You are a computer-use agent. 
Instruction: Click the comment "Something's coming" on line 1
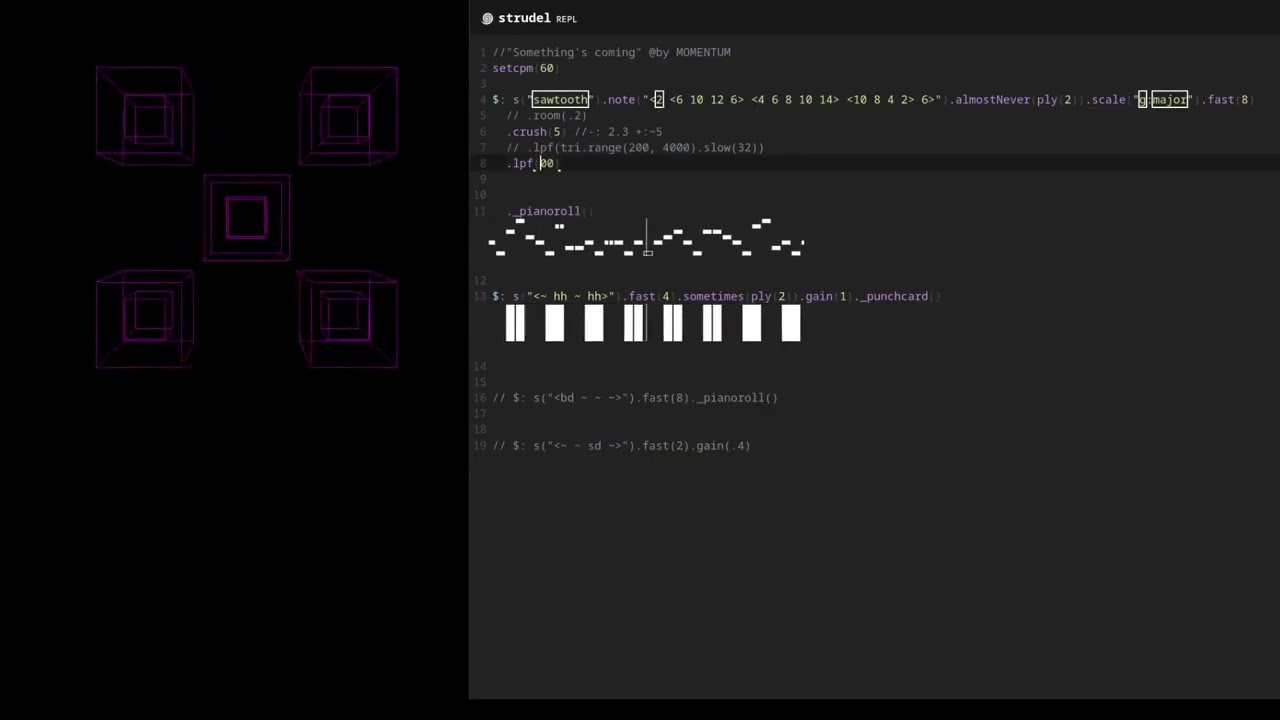tap(611, 52)
